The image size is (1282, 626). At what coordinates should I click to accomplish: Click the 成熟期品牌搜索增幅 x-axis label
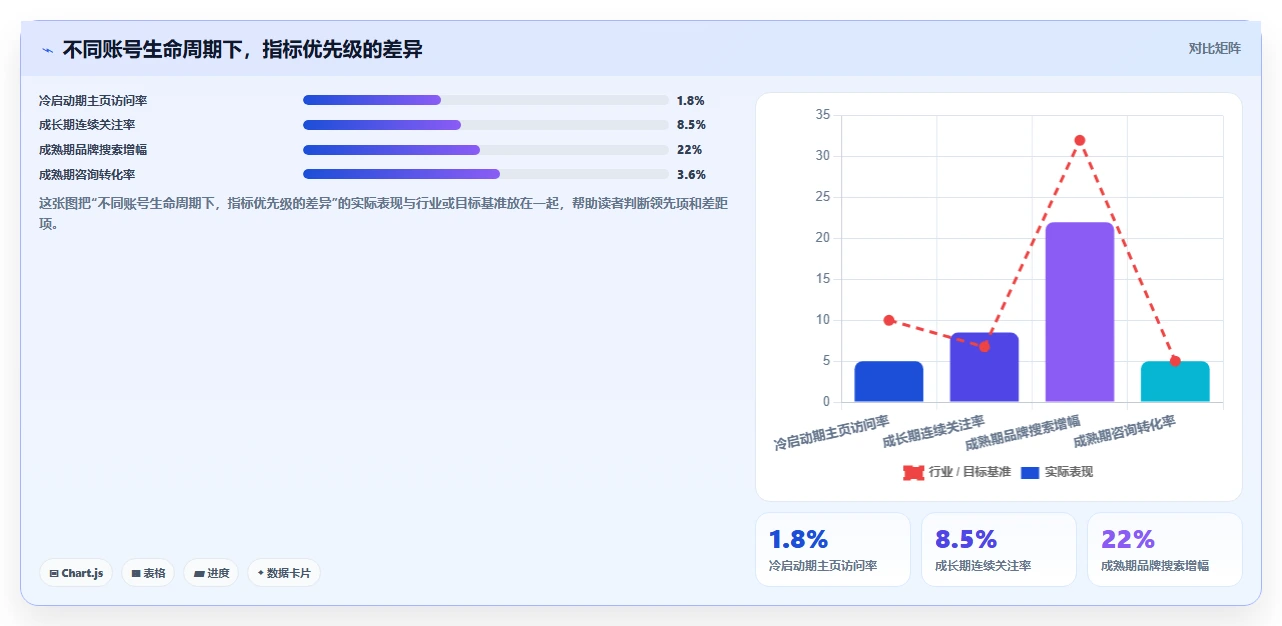(1023, 432)
